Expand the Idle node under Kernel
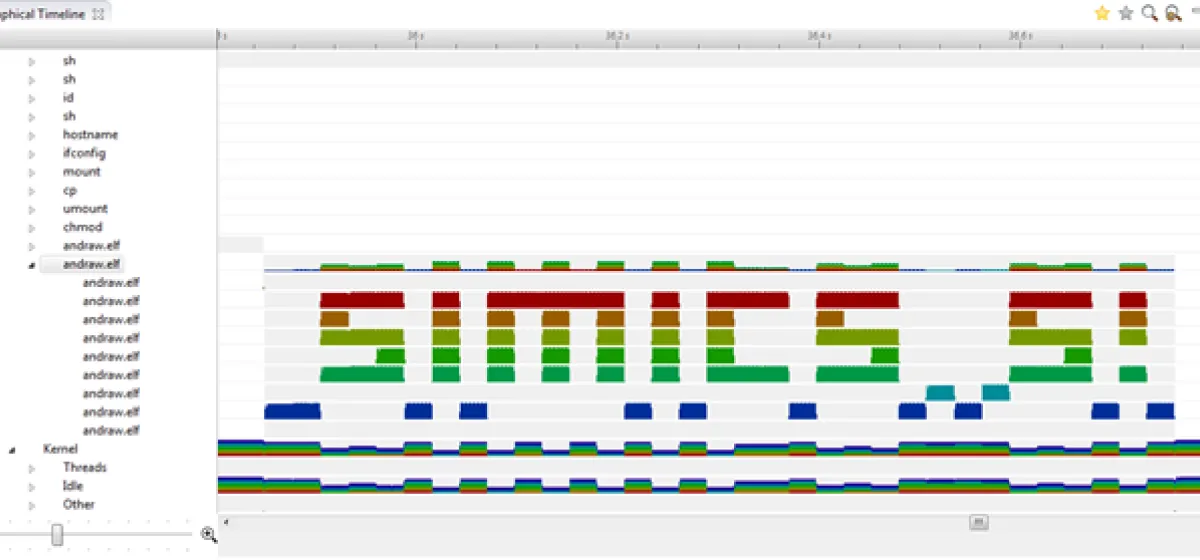 (32, 487)
